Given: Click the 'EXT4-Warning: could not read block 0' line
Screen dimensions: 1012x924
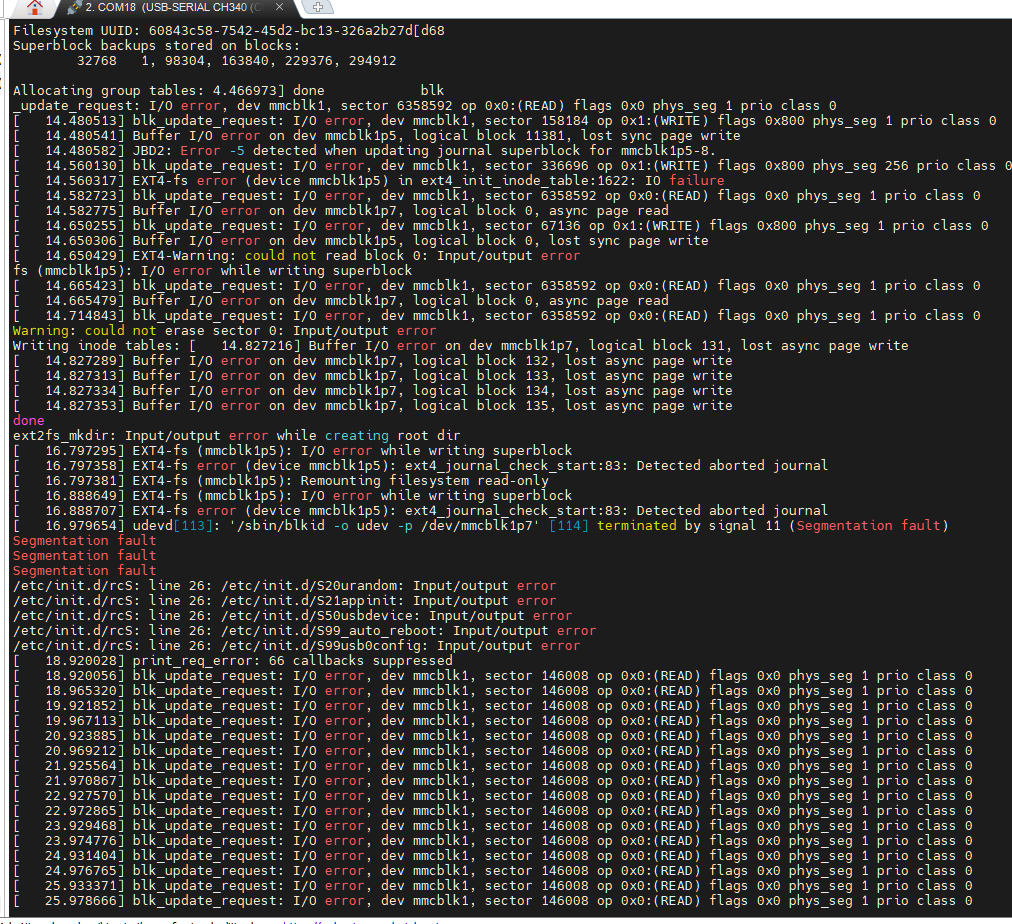Looking at the screenshot, I should point(296,256).
